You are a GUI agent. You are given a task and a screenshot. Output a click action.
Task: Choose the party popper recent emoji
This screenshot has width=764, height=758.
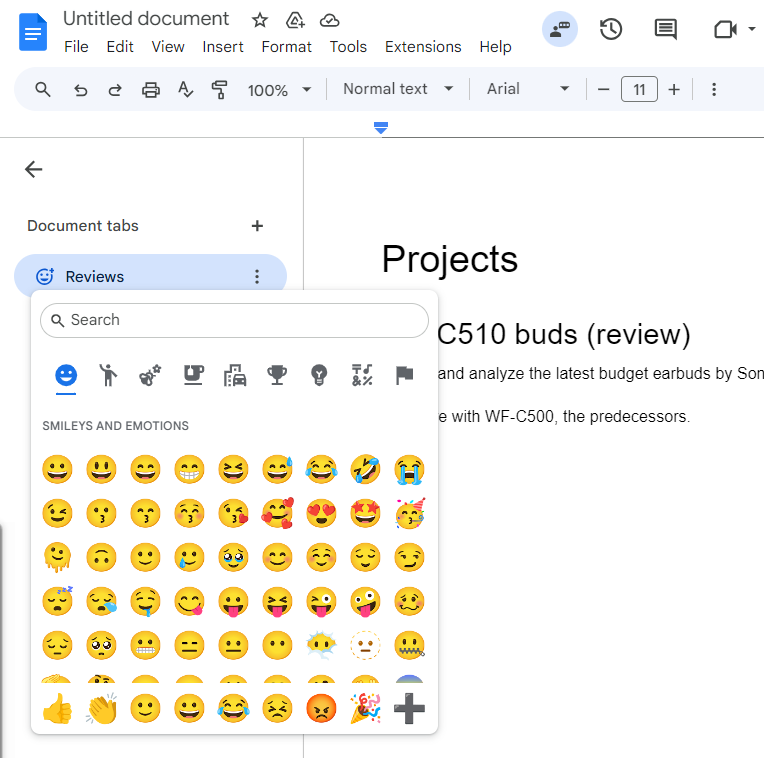point(365,708)
